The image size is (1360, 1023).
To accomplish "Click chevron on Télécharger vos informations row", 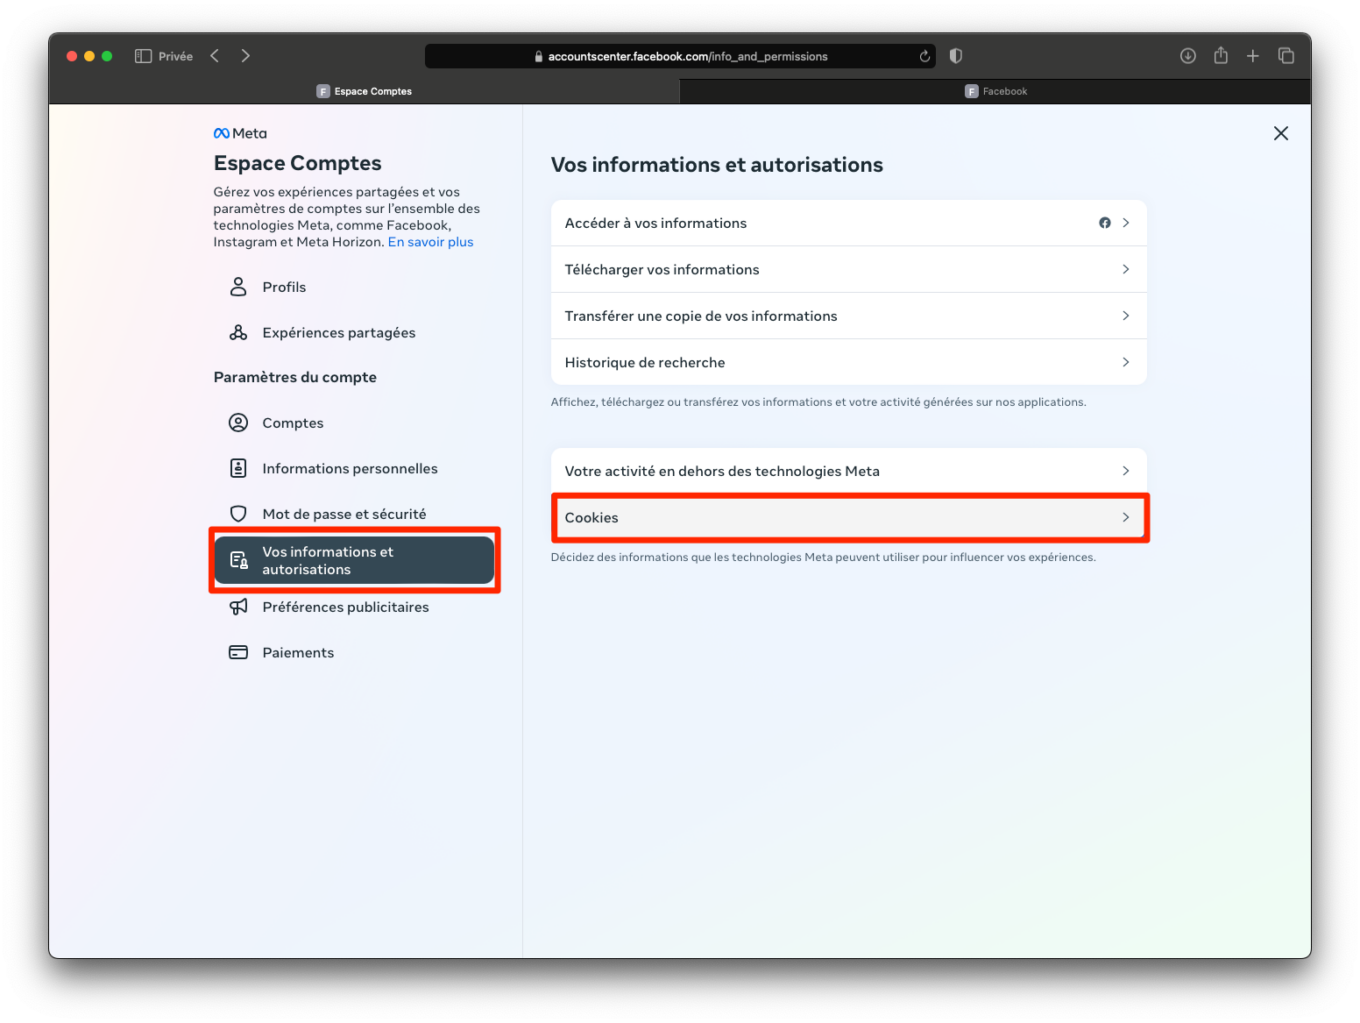I will 1126,269.
